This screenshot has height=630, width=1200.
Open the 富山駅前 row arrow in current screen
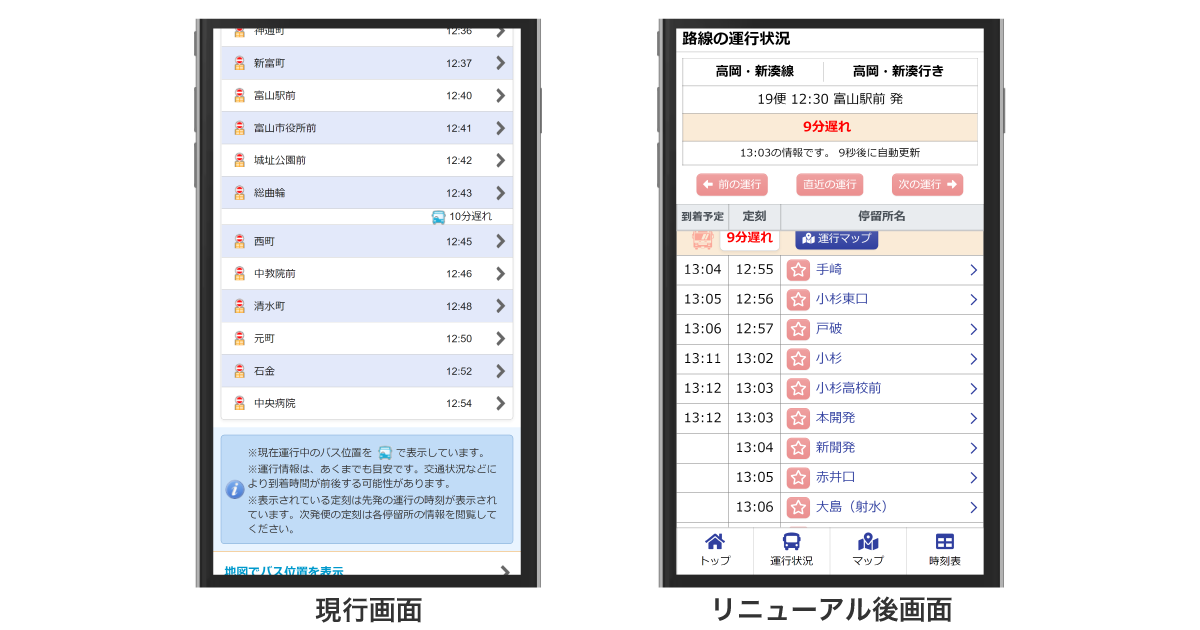tap(501, 95)
